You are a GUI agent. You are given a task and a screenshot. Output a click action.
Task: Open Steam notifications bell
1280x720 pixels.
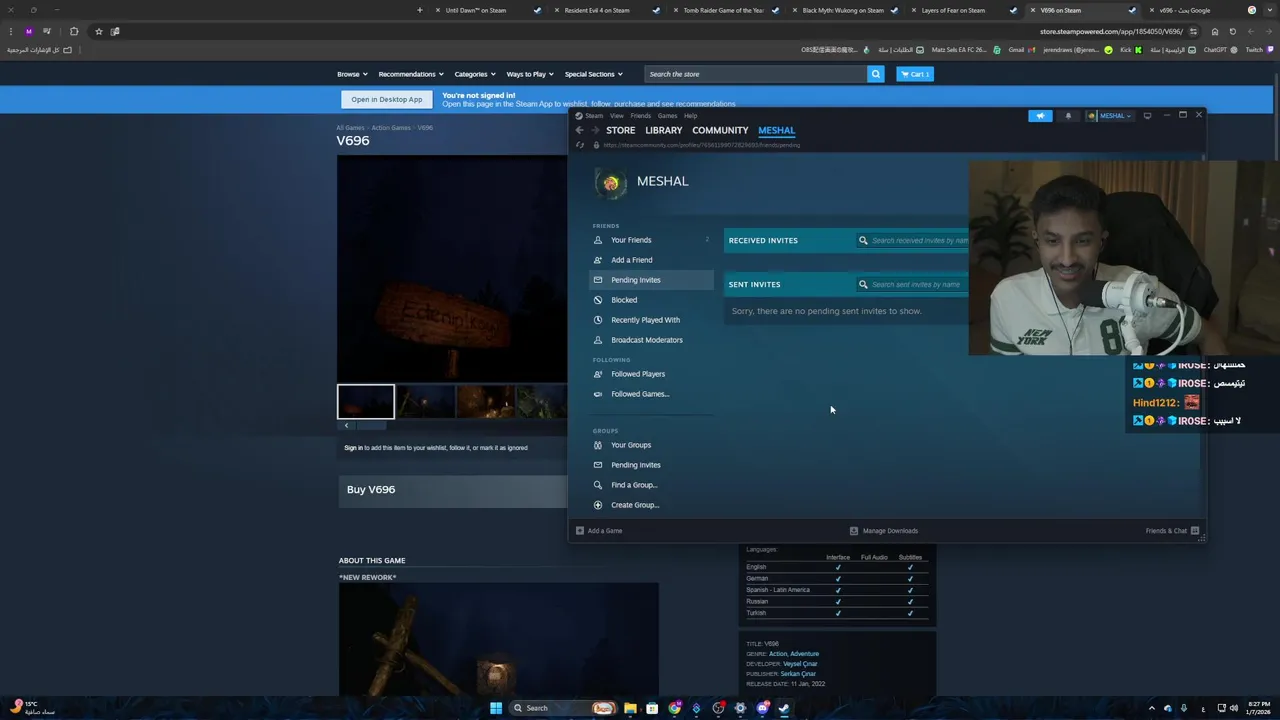[1068, 116]
